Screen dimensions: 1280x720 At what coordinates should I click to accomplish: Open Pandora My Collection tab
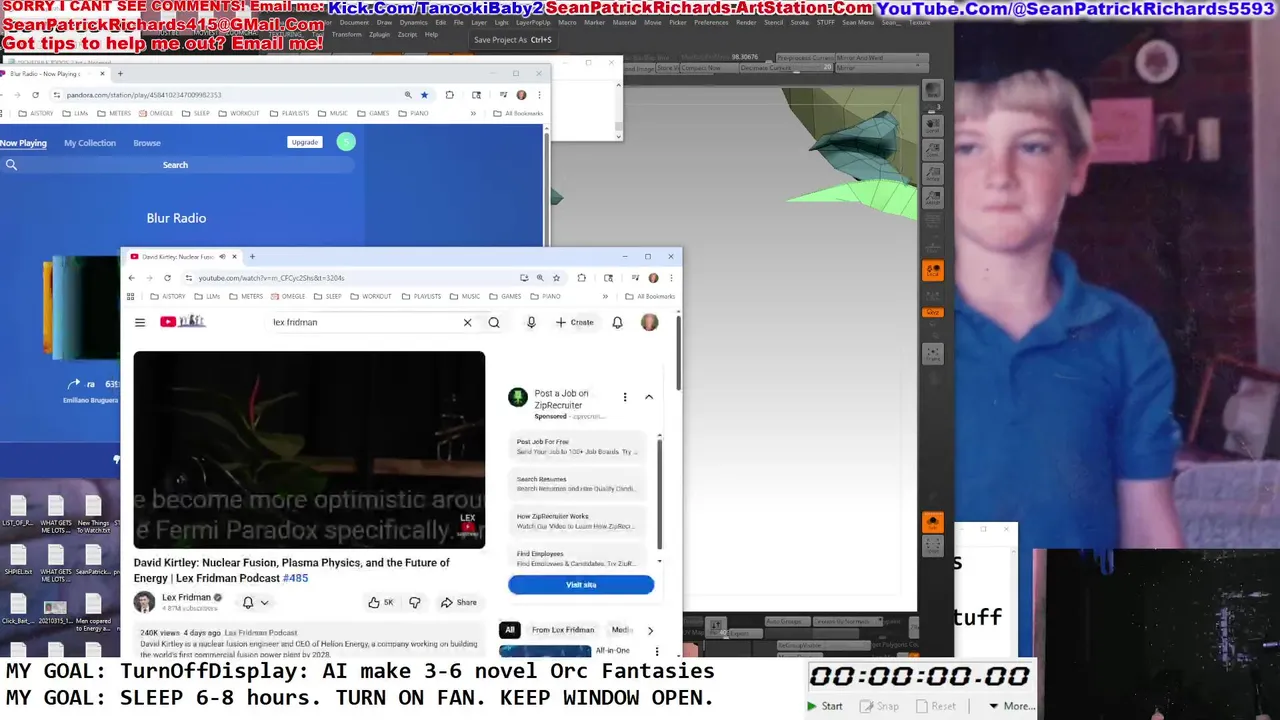coord(90,143)
